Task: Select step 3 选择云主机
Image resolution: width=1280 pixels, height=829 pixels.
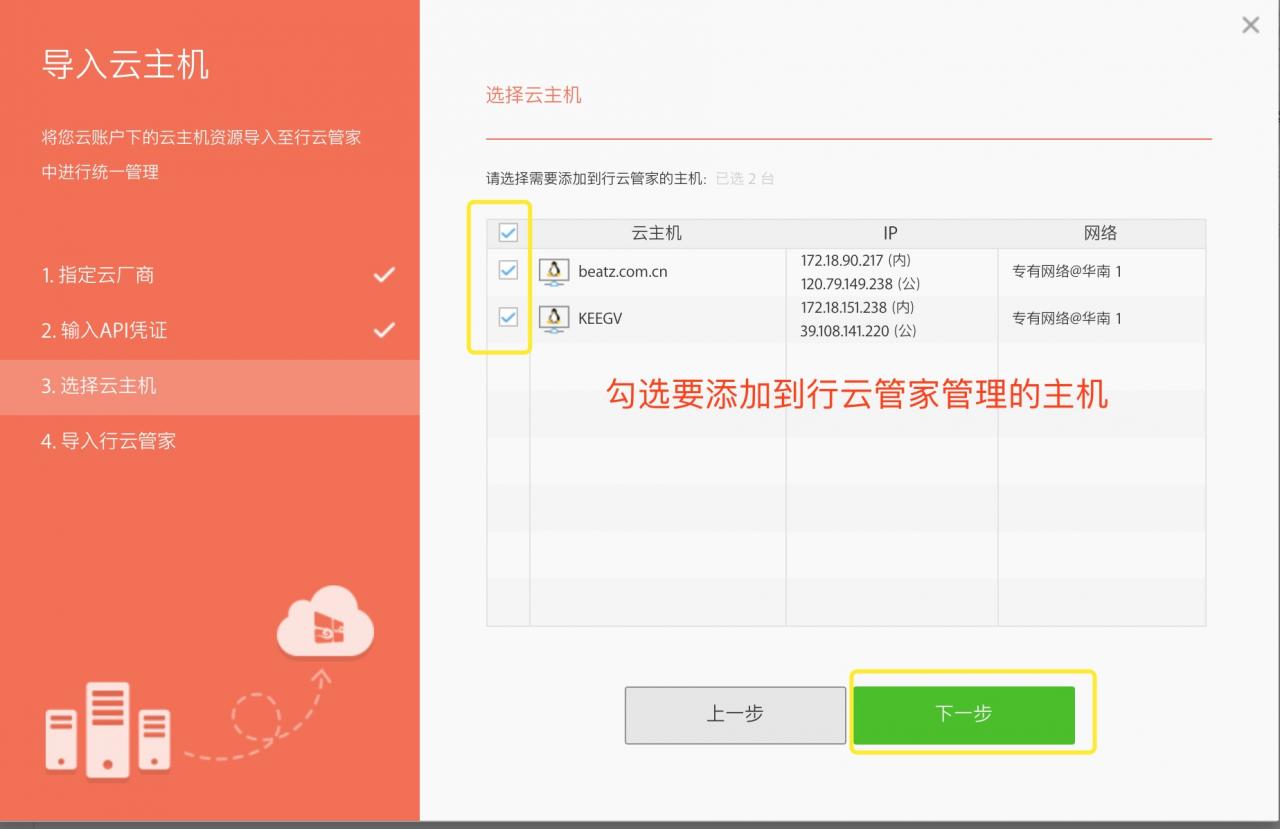Action: click(99, 386)
